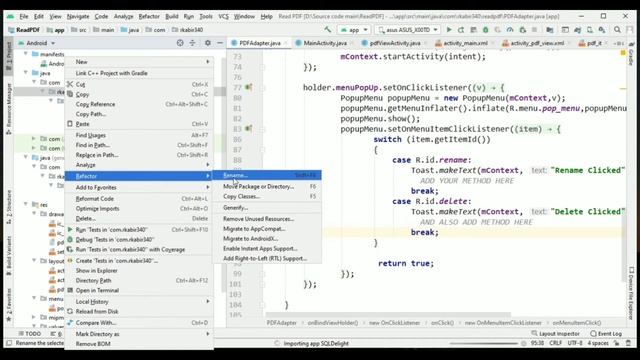Click the gutter marker on line 83

(249, 129)
